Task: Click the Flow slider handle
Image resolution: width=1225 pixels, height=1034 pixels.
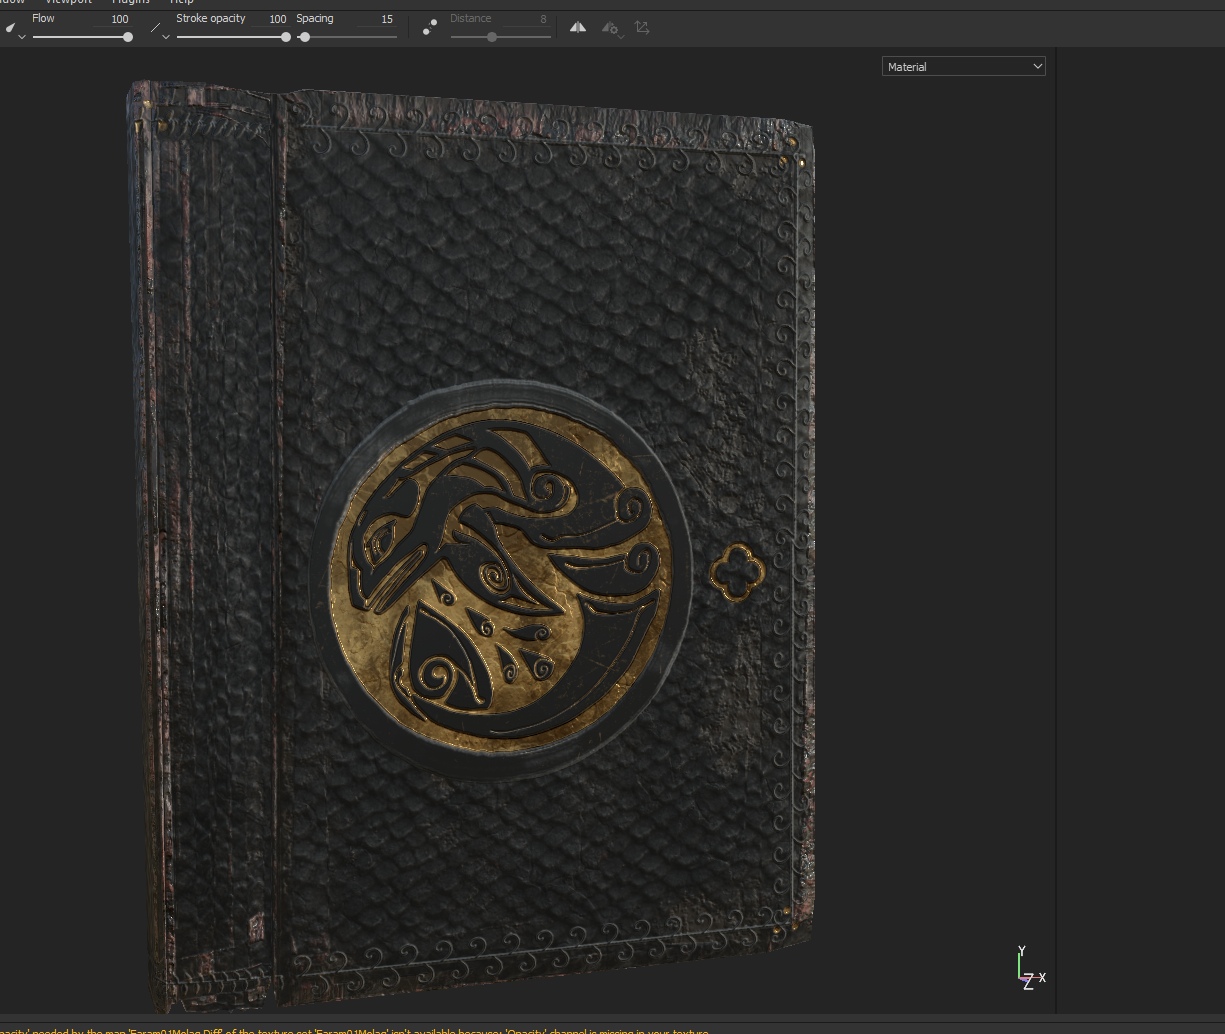Action: tap(128, 37)
